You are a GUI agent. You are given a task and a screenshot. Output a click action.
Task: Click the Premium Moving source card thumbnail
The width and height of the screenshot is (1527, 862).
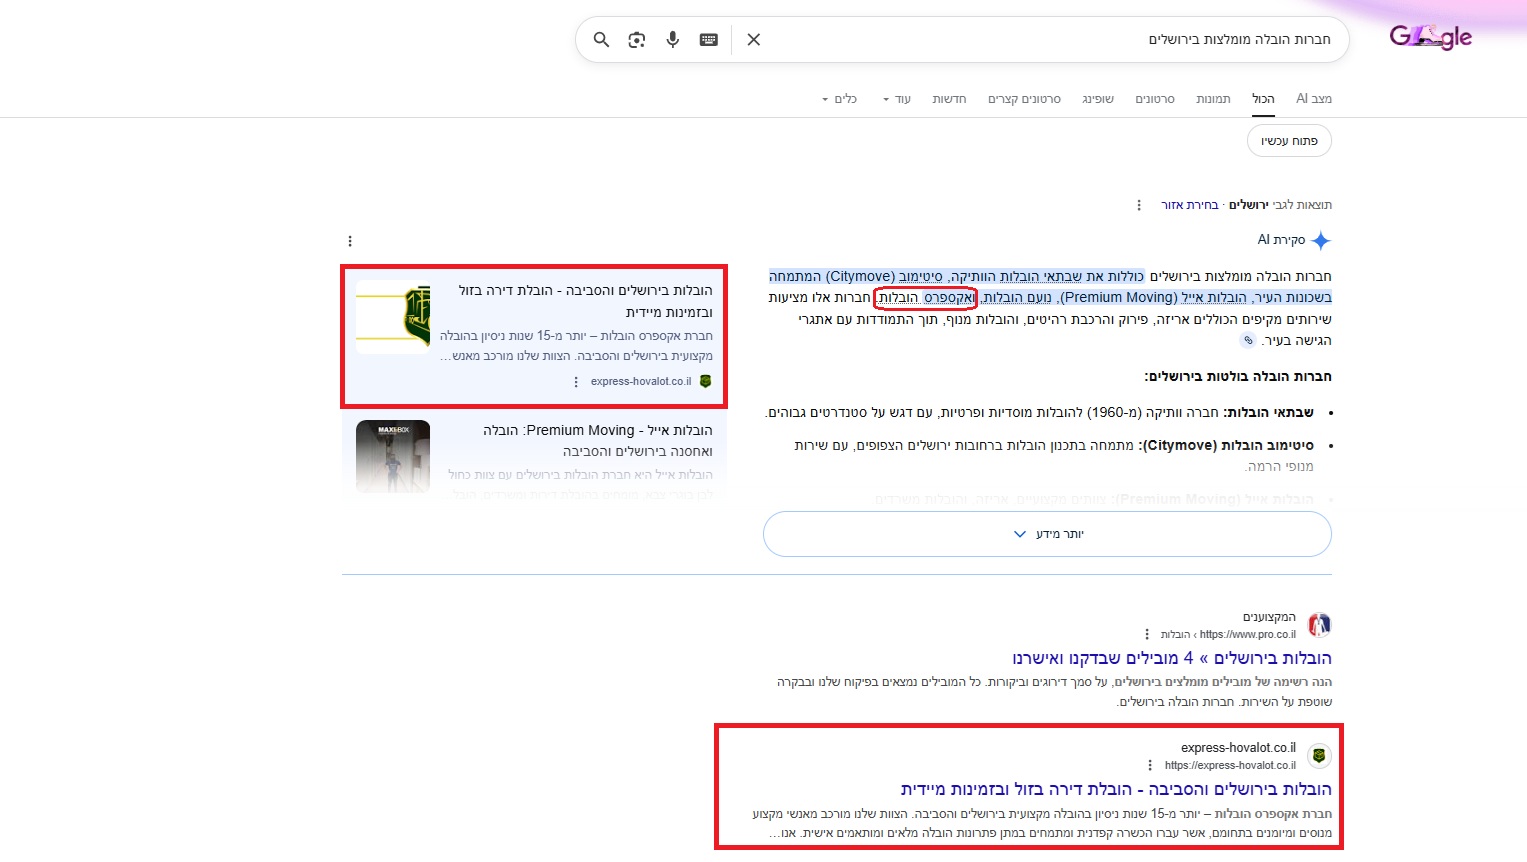(x=393, y=456)
